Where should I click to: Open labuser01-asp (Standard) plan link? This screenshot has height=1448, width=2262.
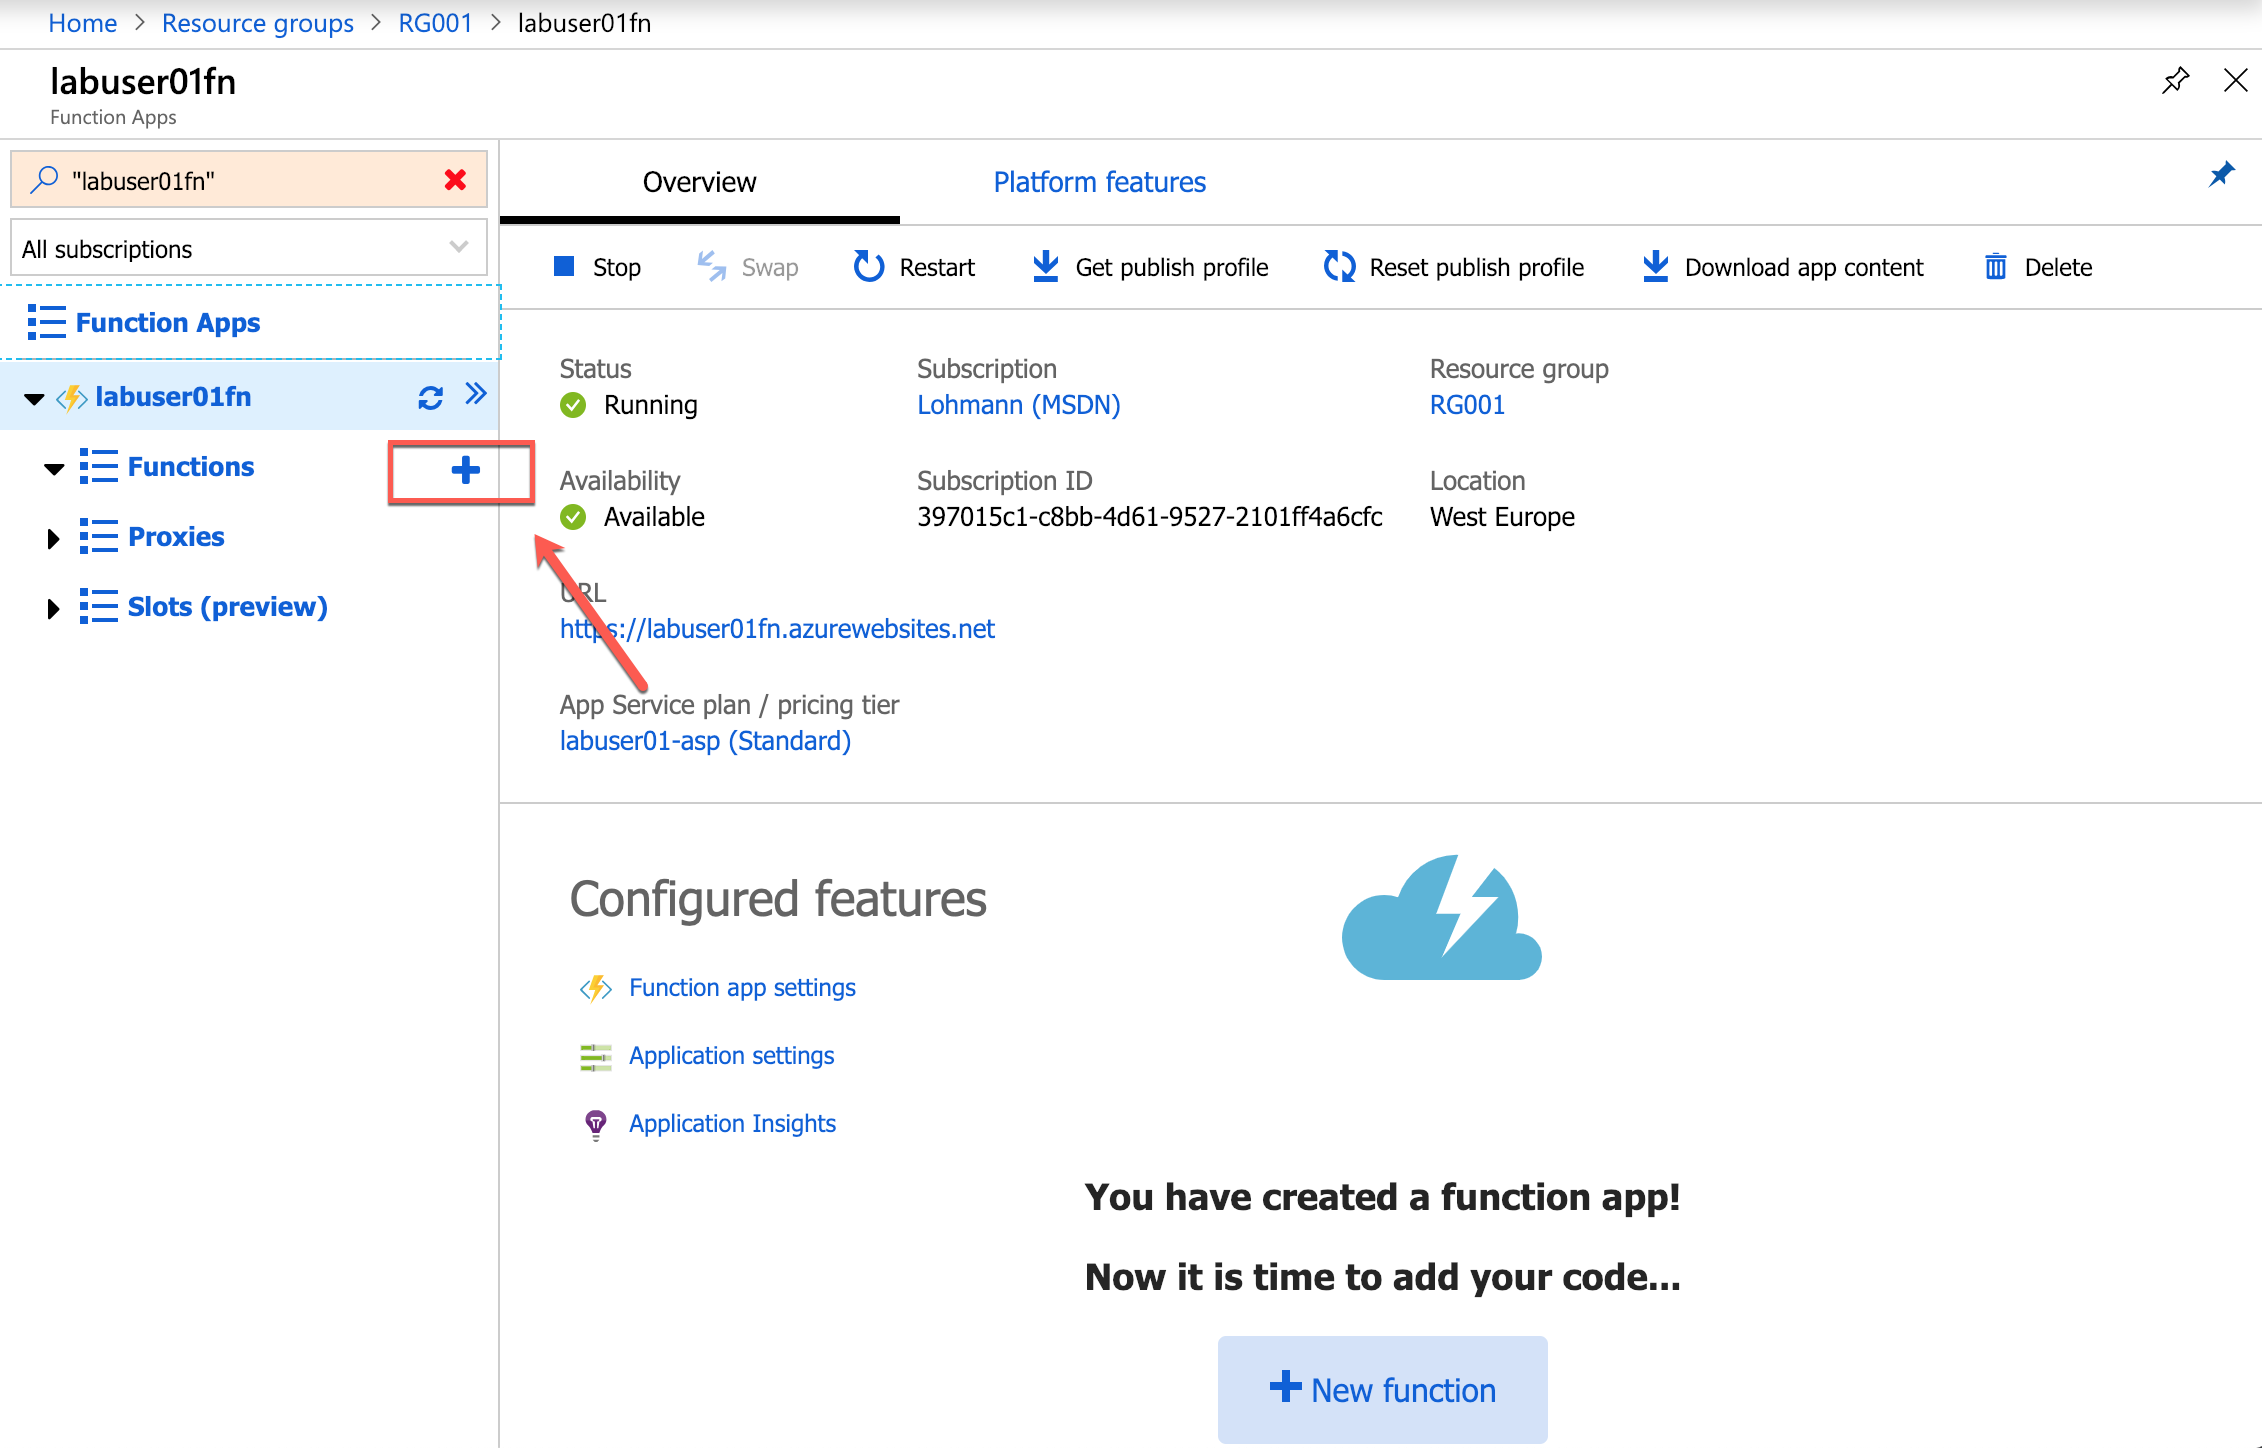705,741
